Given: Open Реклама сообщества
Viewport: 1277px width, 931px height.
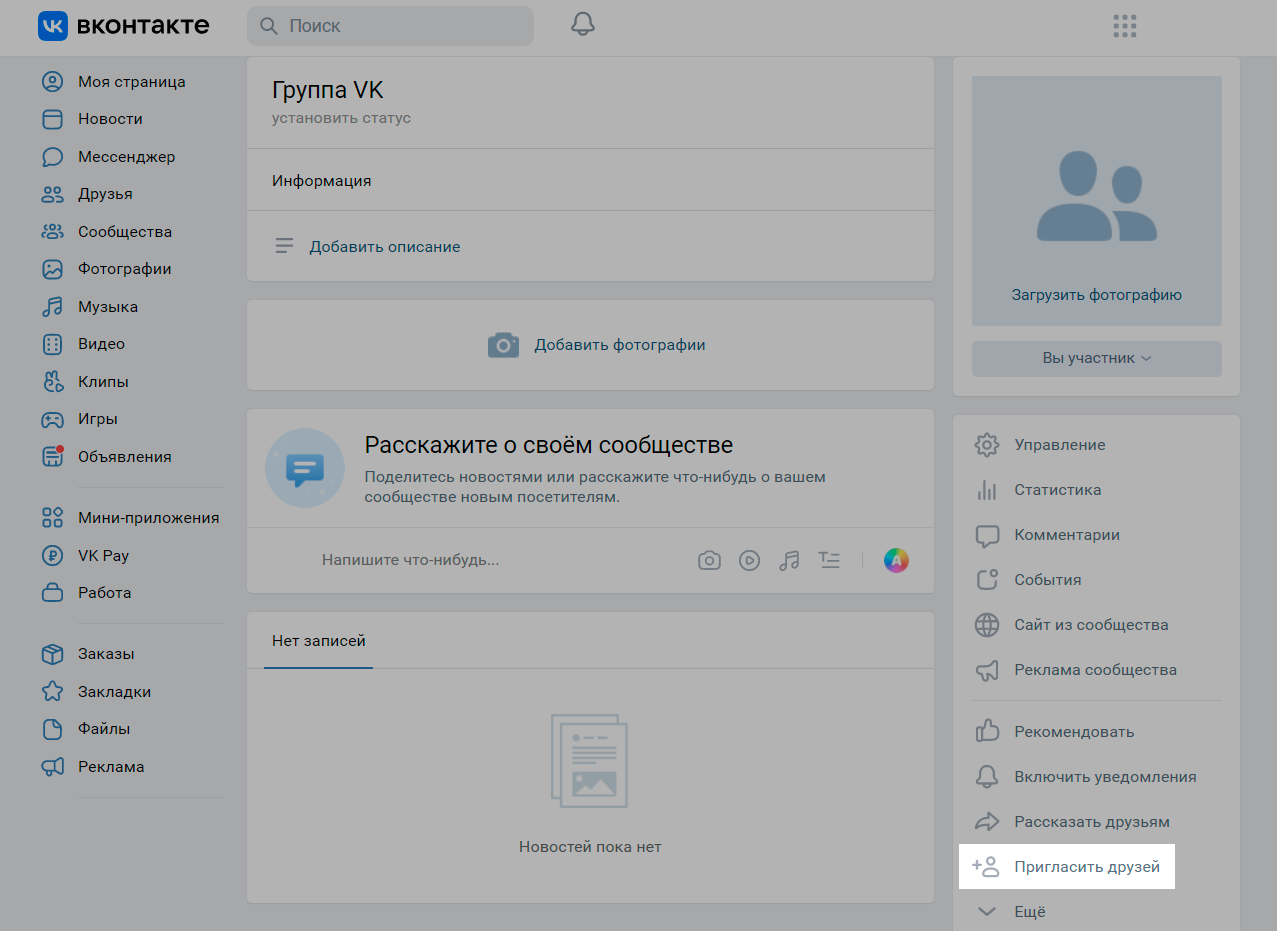Looking at the screenshot, I should coord(1097,670).
